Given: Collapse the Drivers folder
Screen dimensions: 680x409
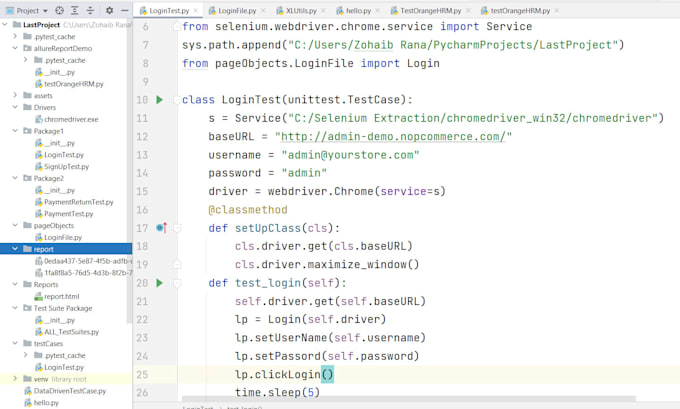Looking at the screenshot, I should 15,107.
